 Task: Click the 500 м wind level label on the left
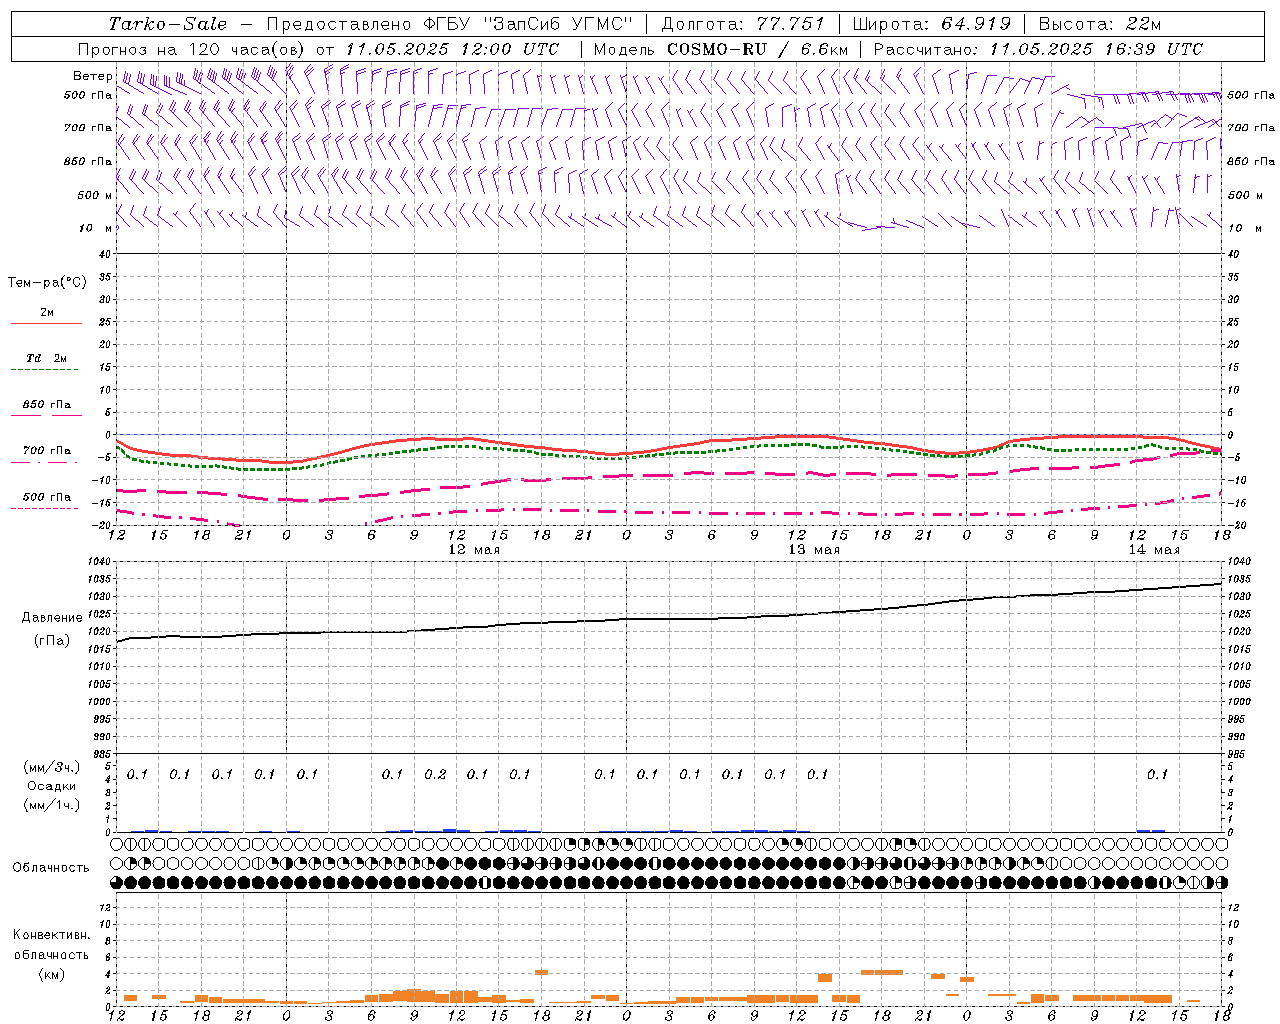click(95, 195)
